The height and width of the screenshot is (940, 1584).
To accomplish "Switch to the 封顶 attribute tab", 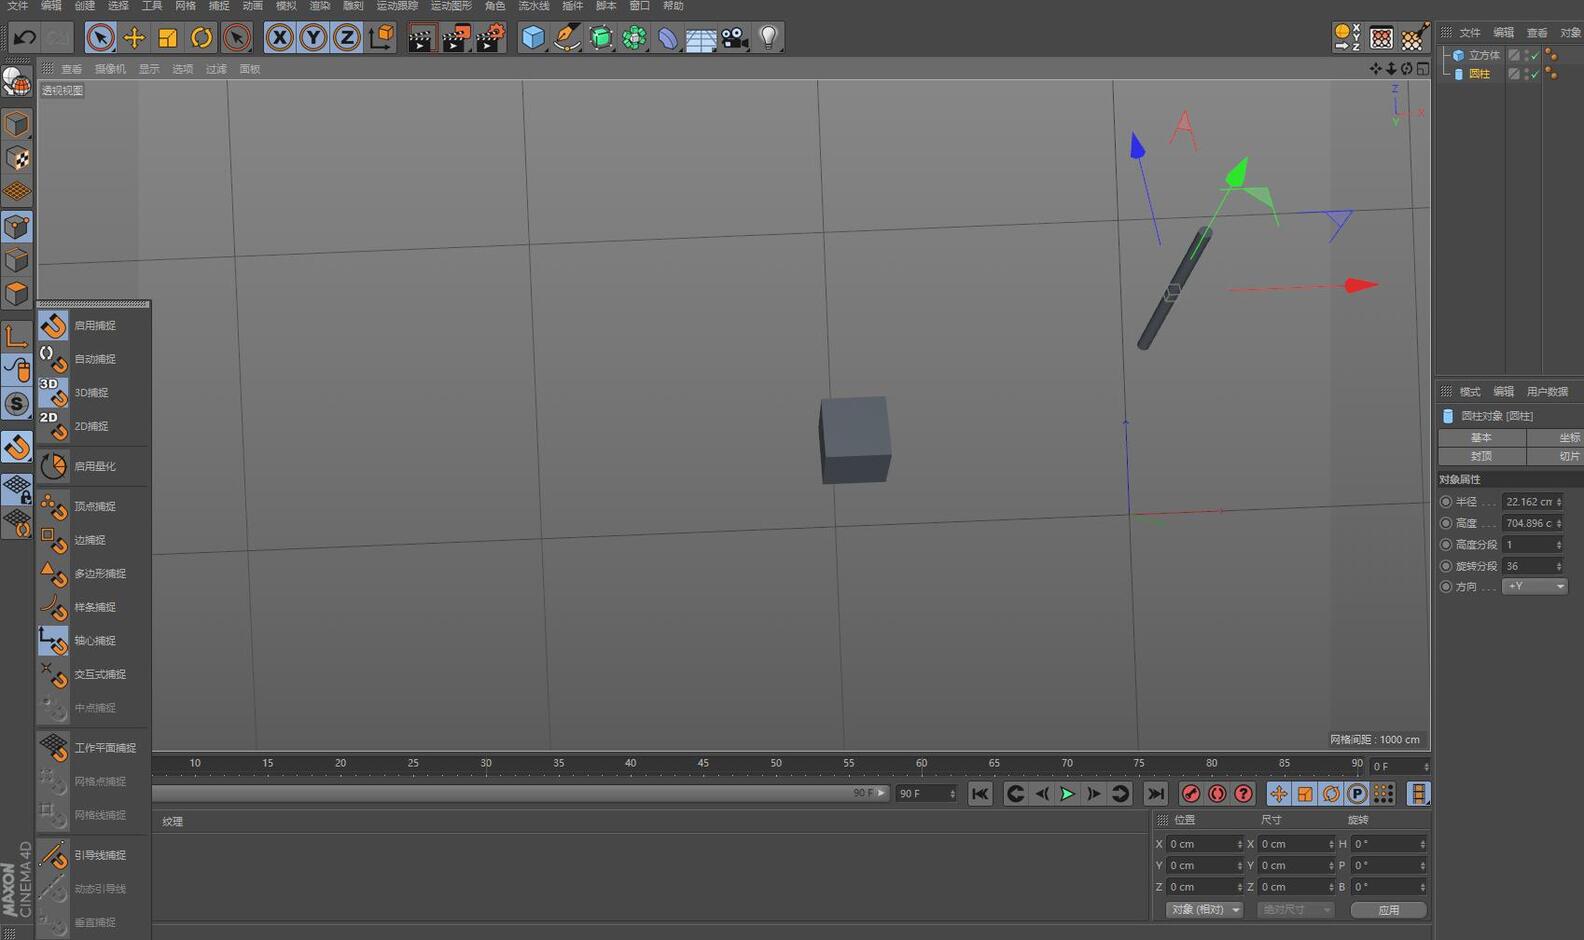I will pyautogui.click(x=1481, y=456).
